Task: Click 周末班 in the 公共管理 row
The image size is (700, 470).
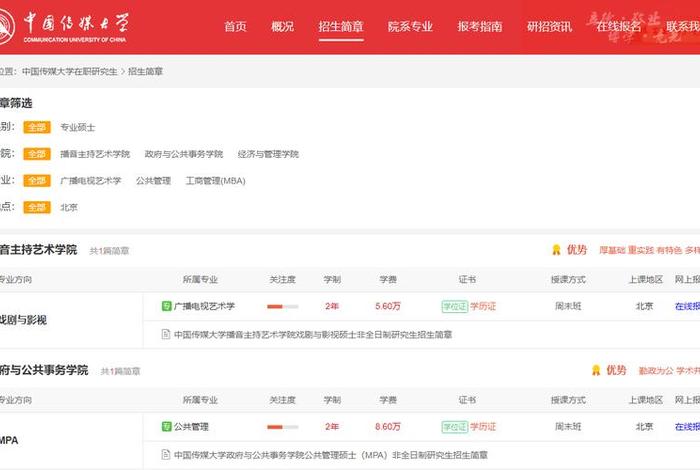Action: click(x=568, y=427)
